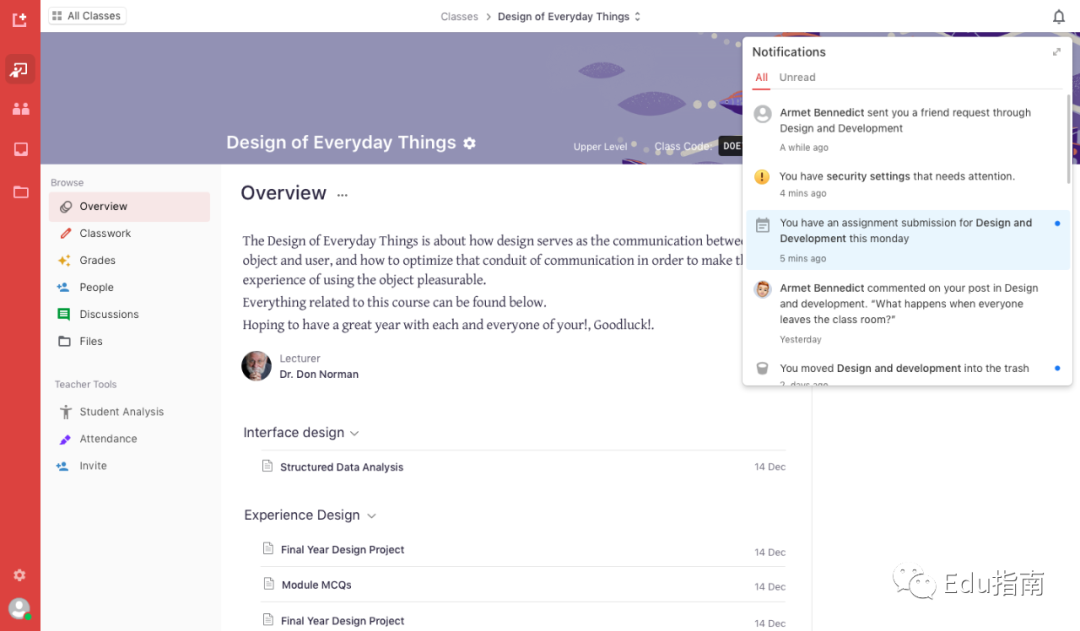Click the Invite label under Teacher Tools
This screenshot has width=1080, height=631.
point(93,466)
